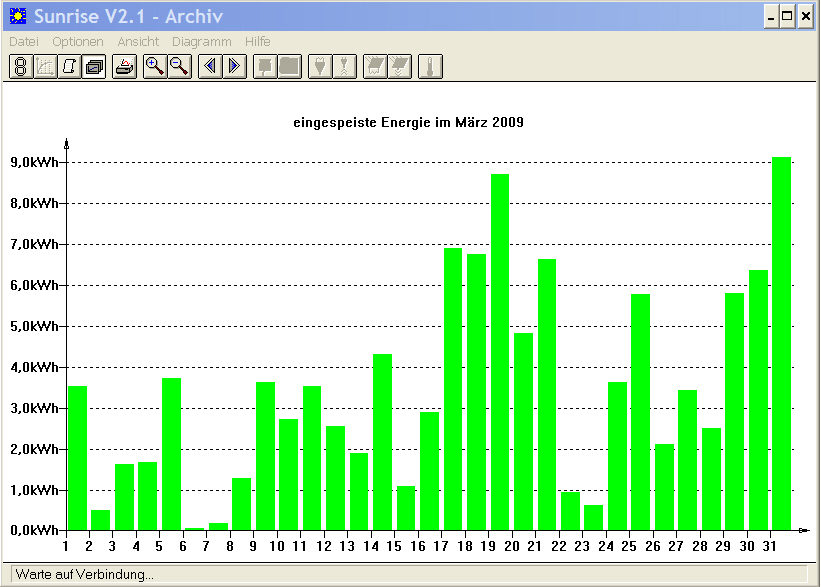Open the scroll log icon
This screenshot has height=587, width=821.
click(70, 67)
